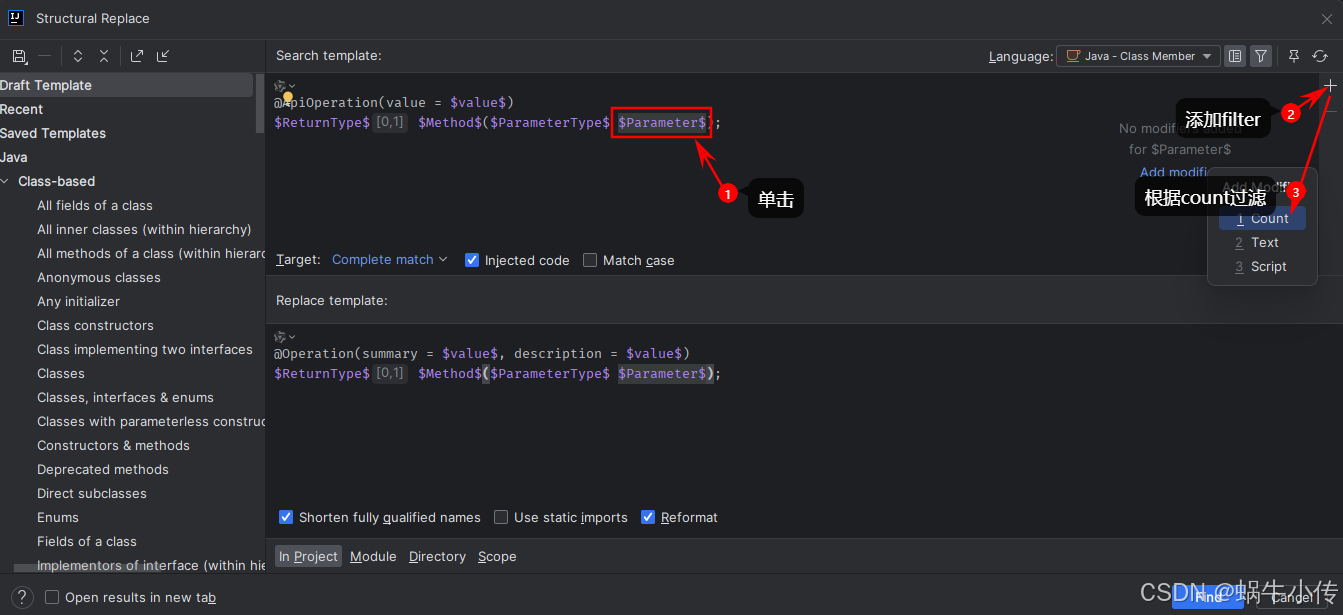
Task: Click the templates list vertical scrollbar
Action: 260,104
